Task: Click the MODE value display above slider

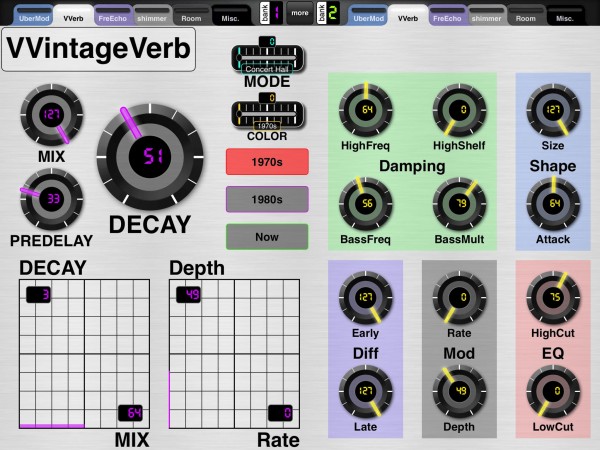Action: [x=267, y=41]
